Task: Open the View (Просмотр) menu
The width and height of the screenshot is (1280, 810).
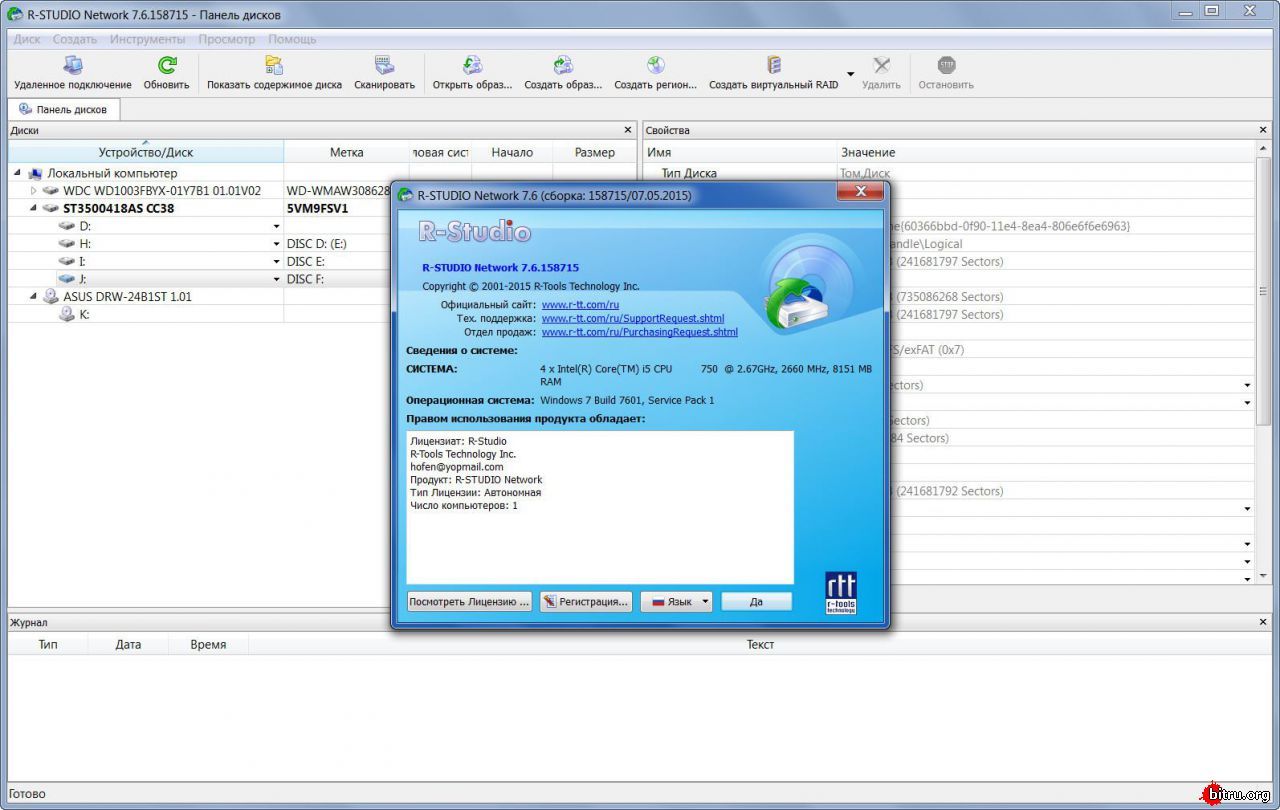Action: (x=227, y=39)
